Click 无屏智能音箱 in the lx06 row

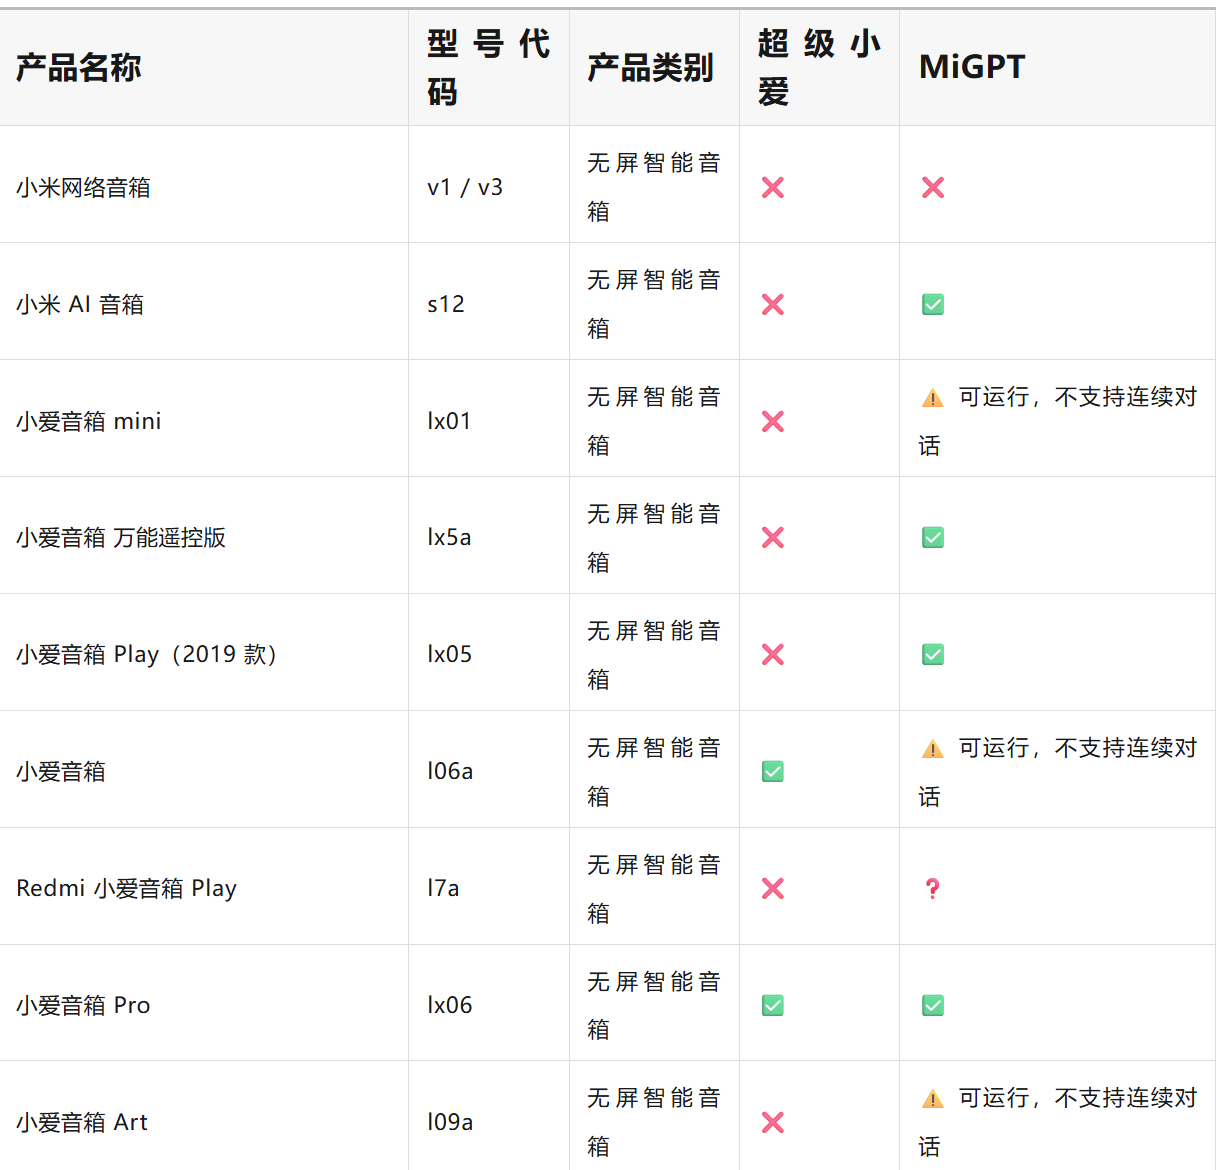[x=654, y=1005]
